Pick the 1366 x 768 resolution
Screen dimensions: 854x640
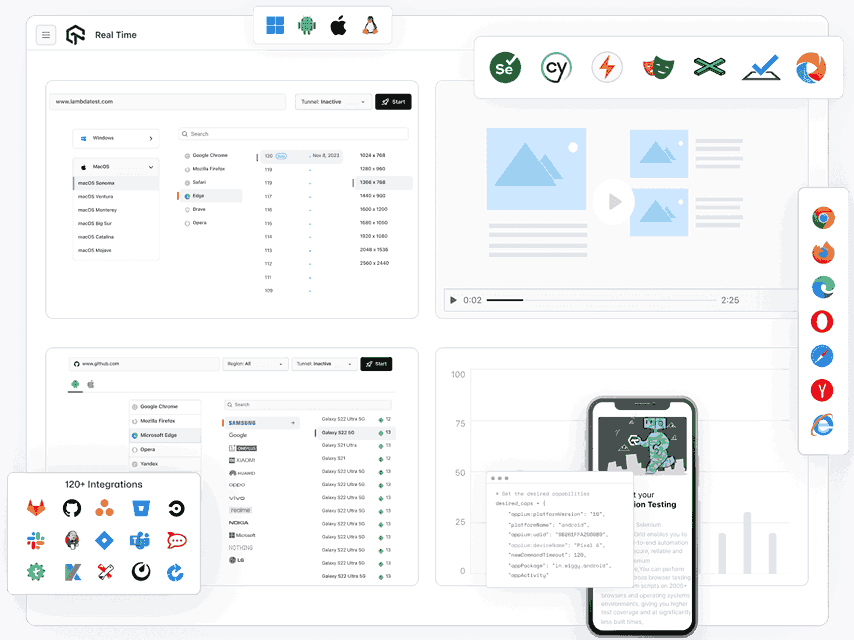[x=382, y=182]
